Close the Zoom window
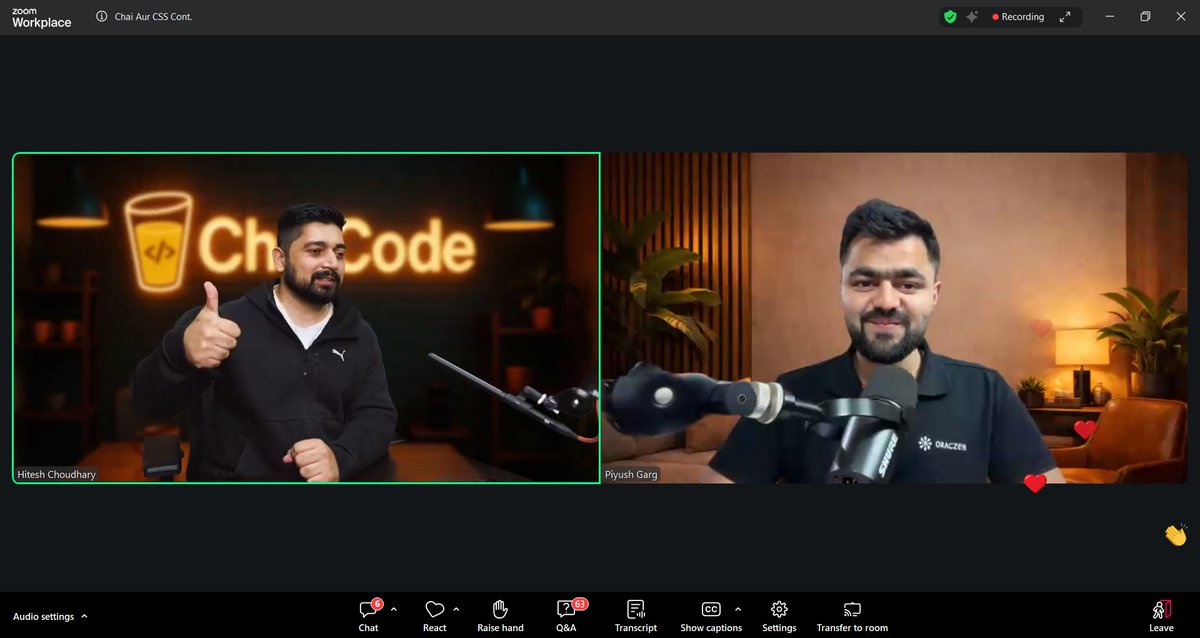Image resolution: width=1200 pixels, height=638 pixels. tap(1181, 17)
